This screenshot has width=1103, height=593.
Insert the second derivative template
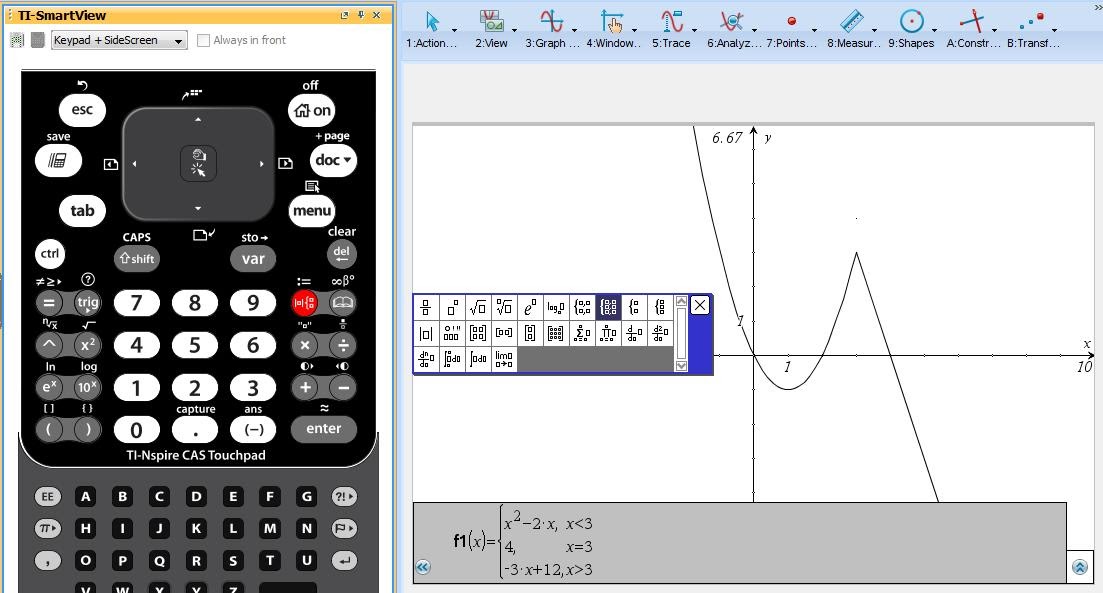point(660,333)
